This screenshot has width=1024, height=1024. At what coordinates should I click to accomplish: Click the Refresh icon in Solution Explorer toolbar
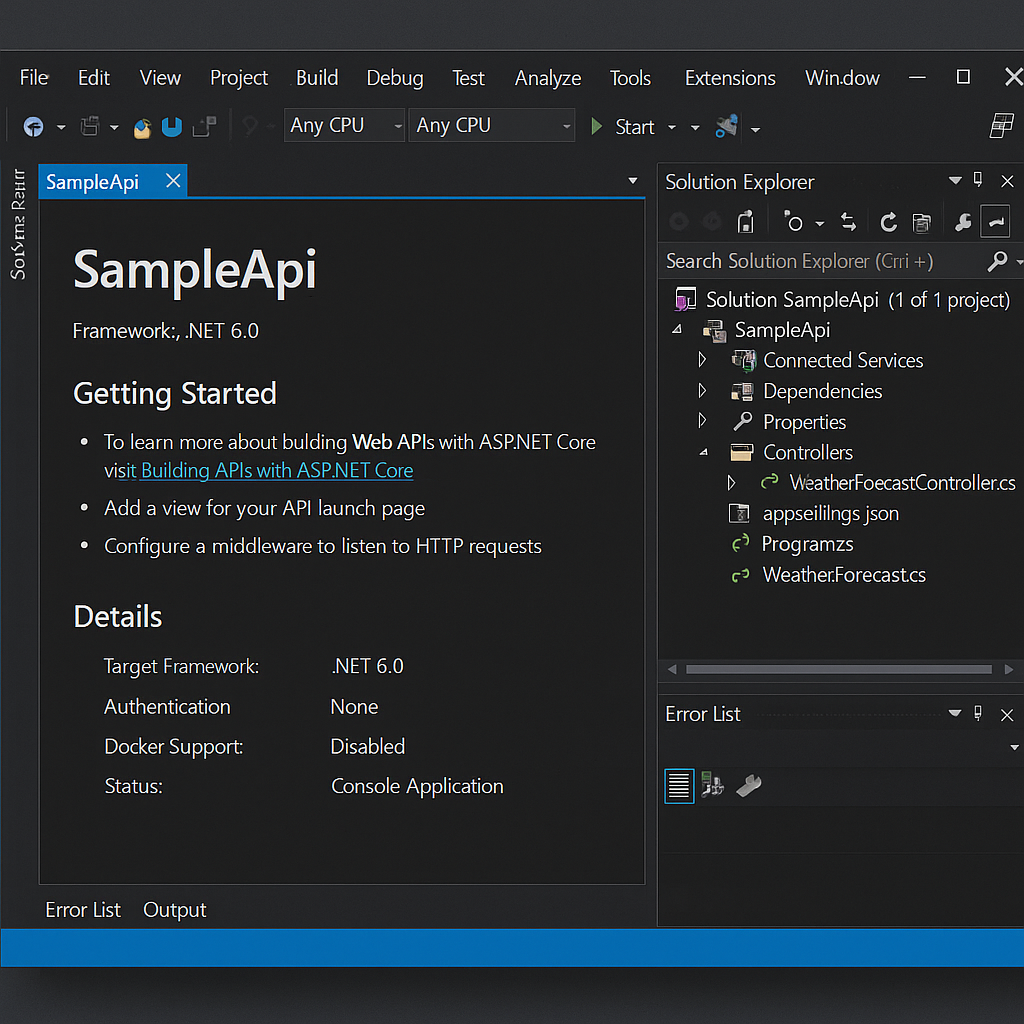[888, 223]
